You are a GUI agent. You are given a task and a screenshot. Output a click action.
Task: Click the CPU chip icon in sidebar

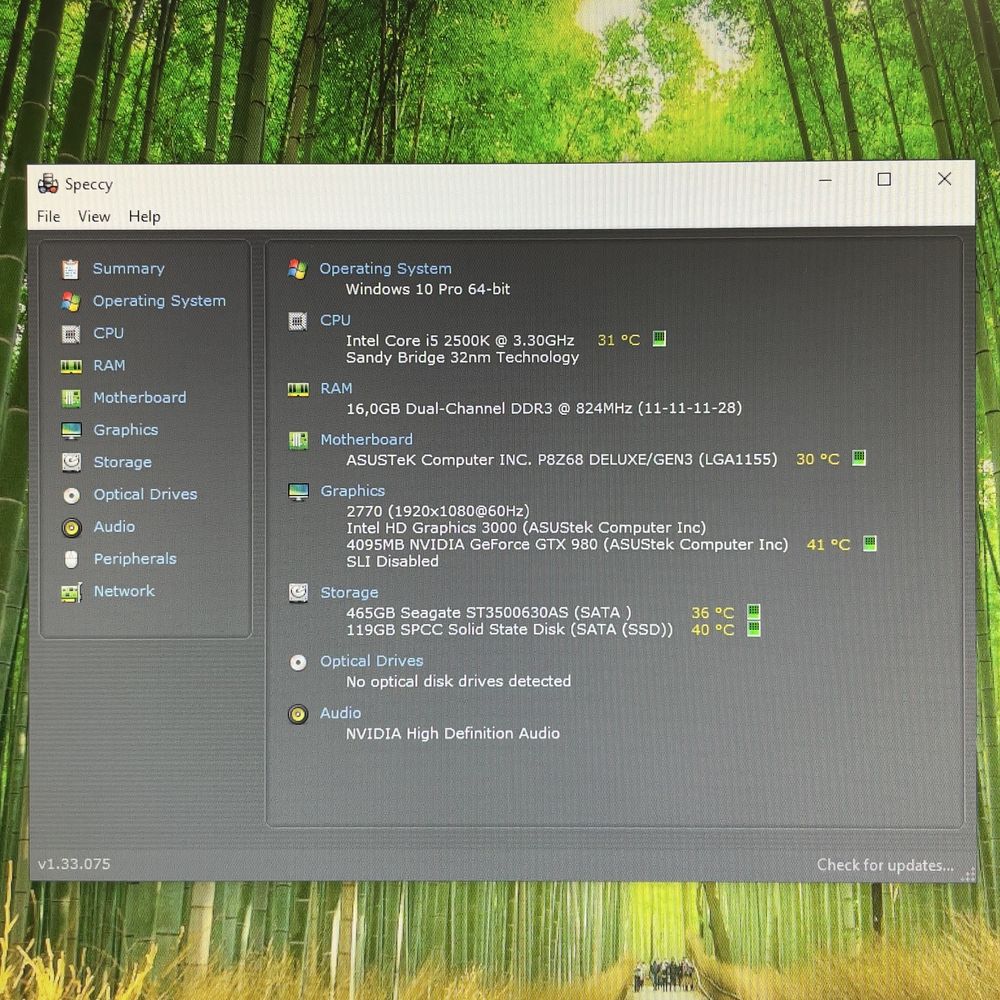(x=71, y=334)
